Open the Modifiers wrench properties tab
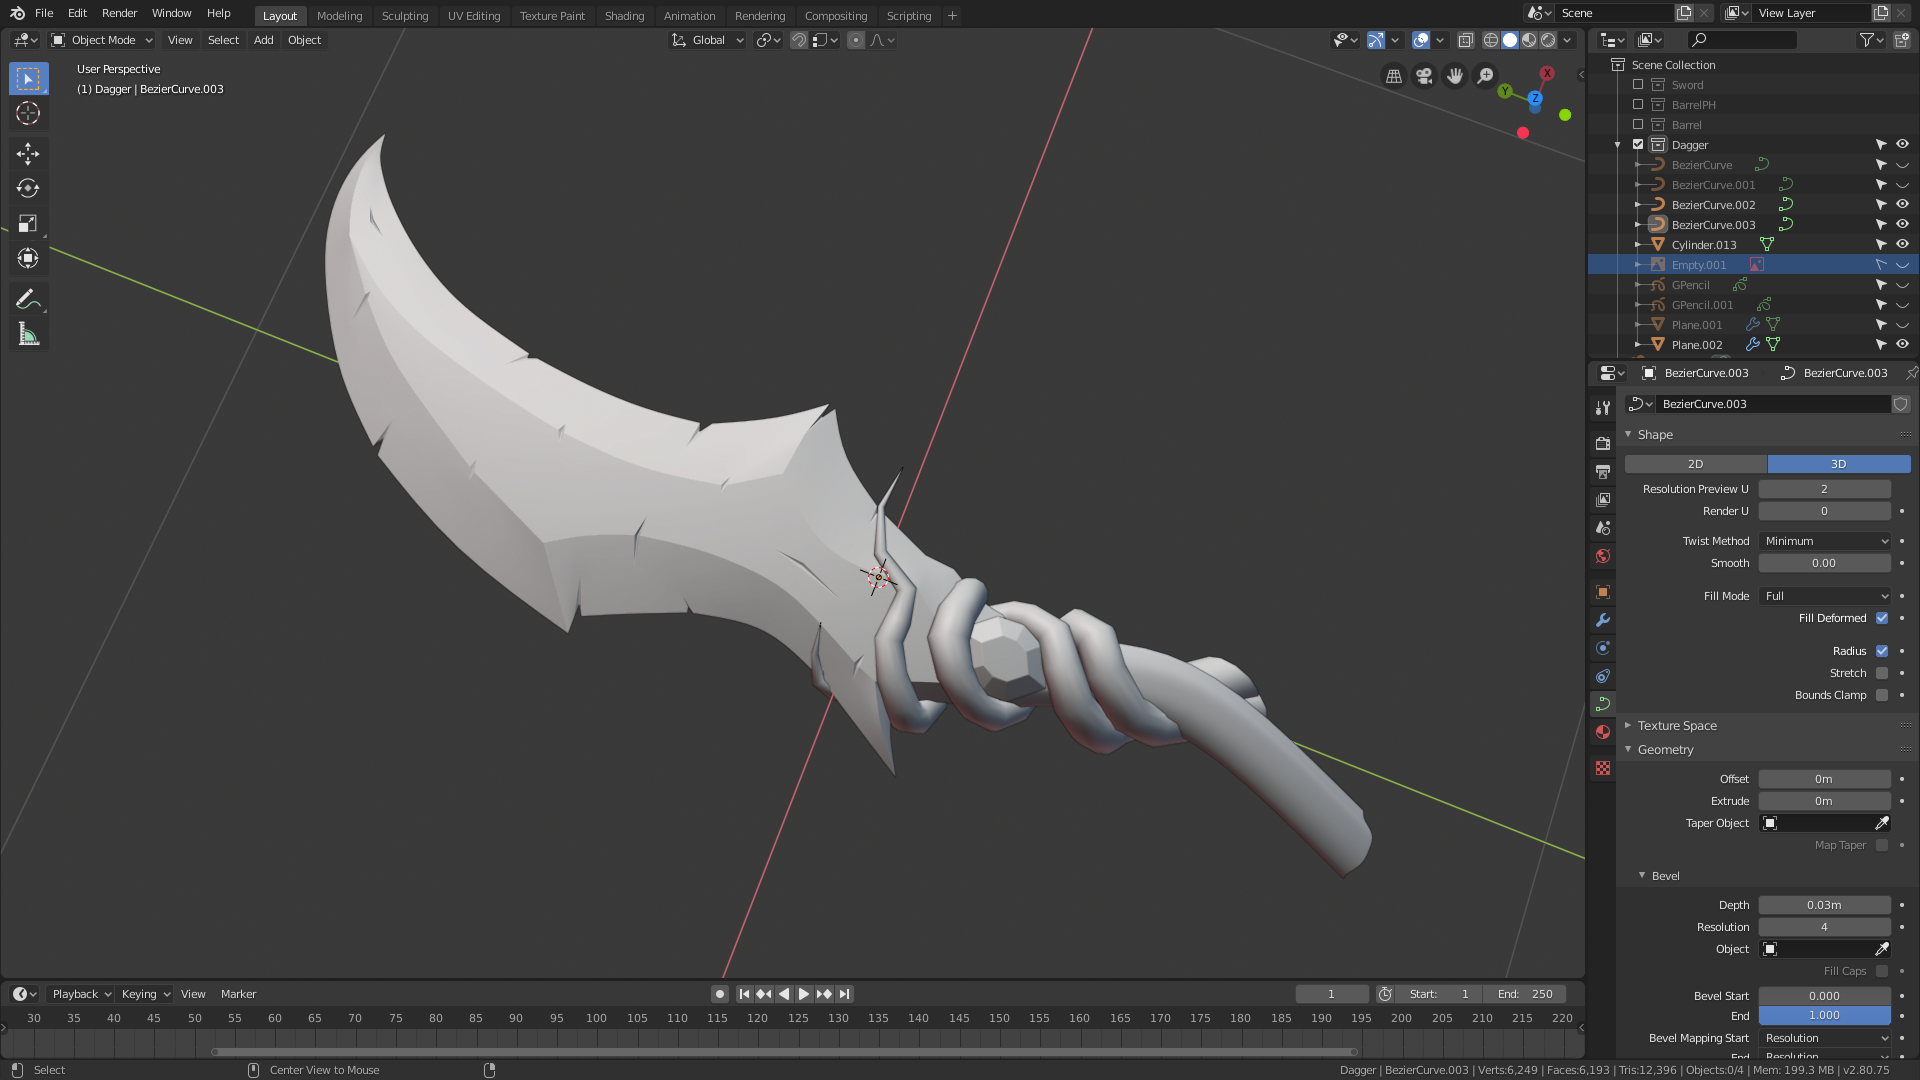This screenshot has height=1080, width=1920. pos(1603,620)
